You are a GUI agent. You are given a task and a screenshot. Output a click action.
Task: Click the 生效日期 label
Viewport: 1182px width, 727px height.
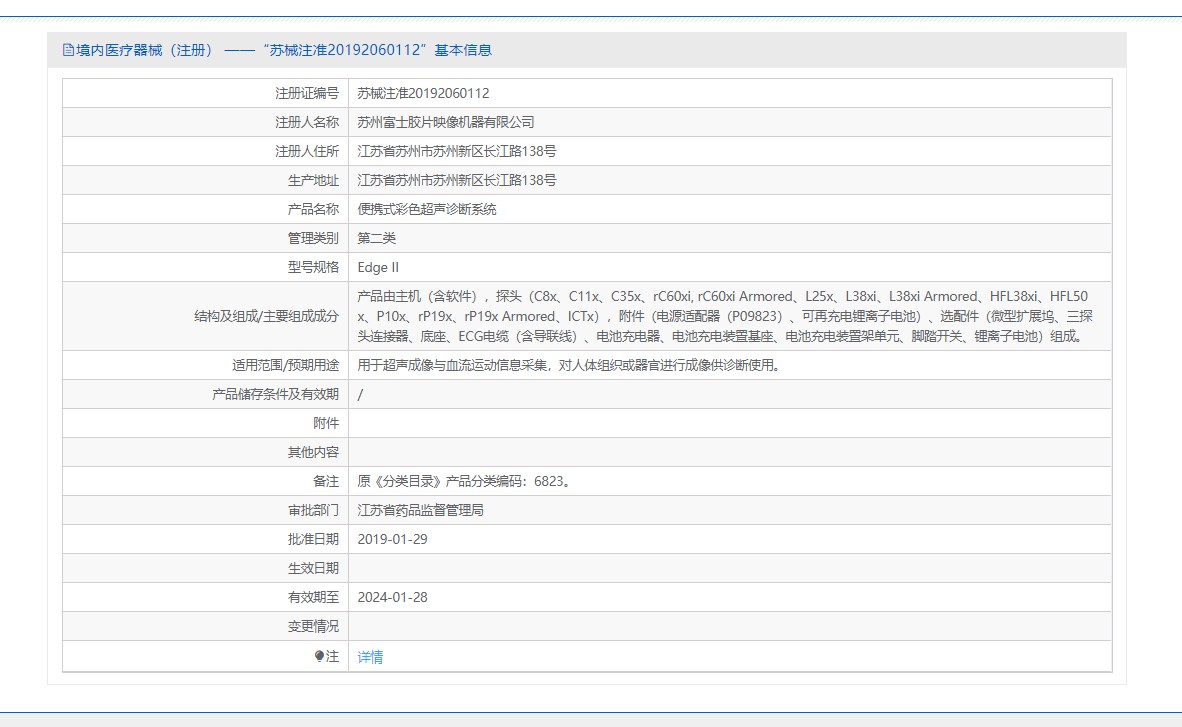[x=314, y=569]
